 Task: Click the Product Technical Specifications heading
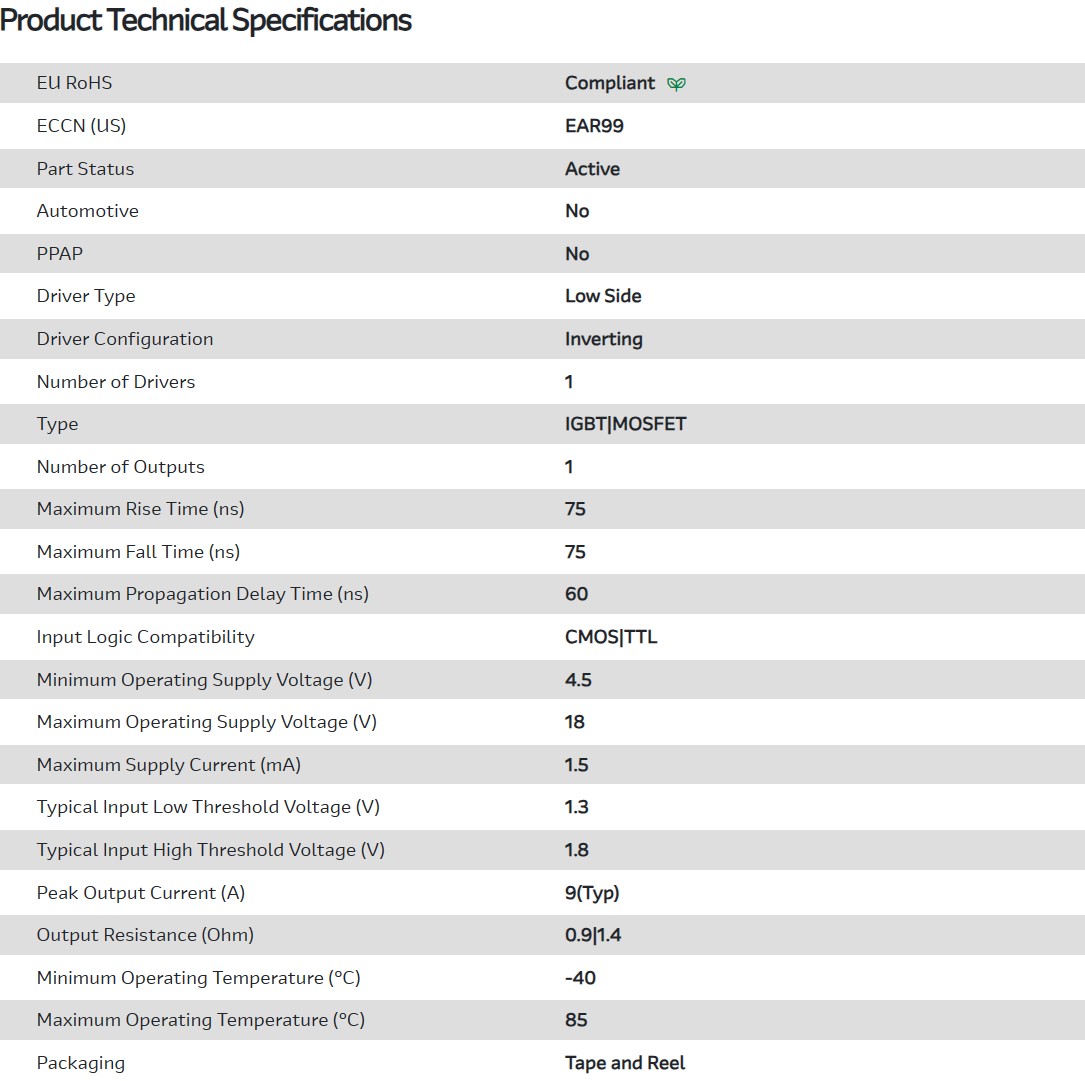click(206, 20)
